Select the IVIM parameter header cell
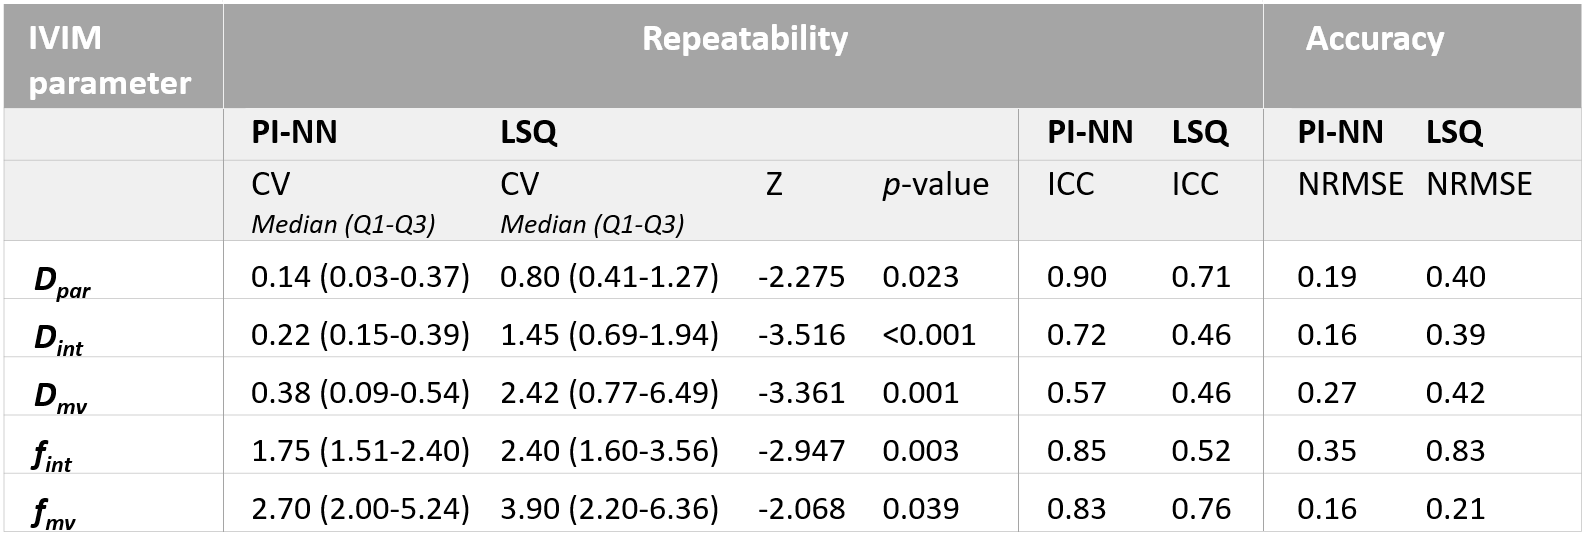This screenshot has height=537, width=1584. [x=108, y=60]
